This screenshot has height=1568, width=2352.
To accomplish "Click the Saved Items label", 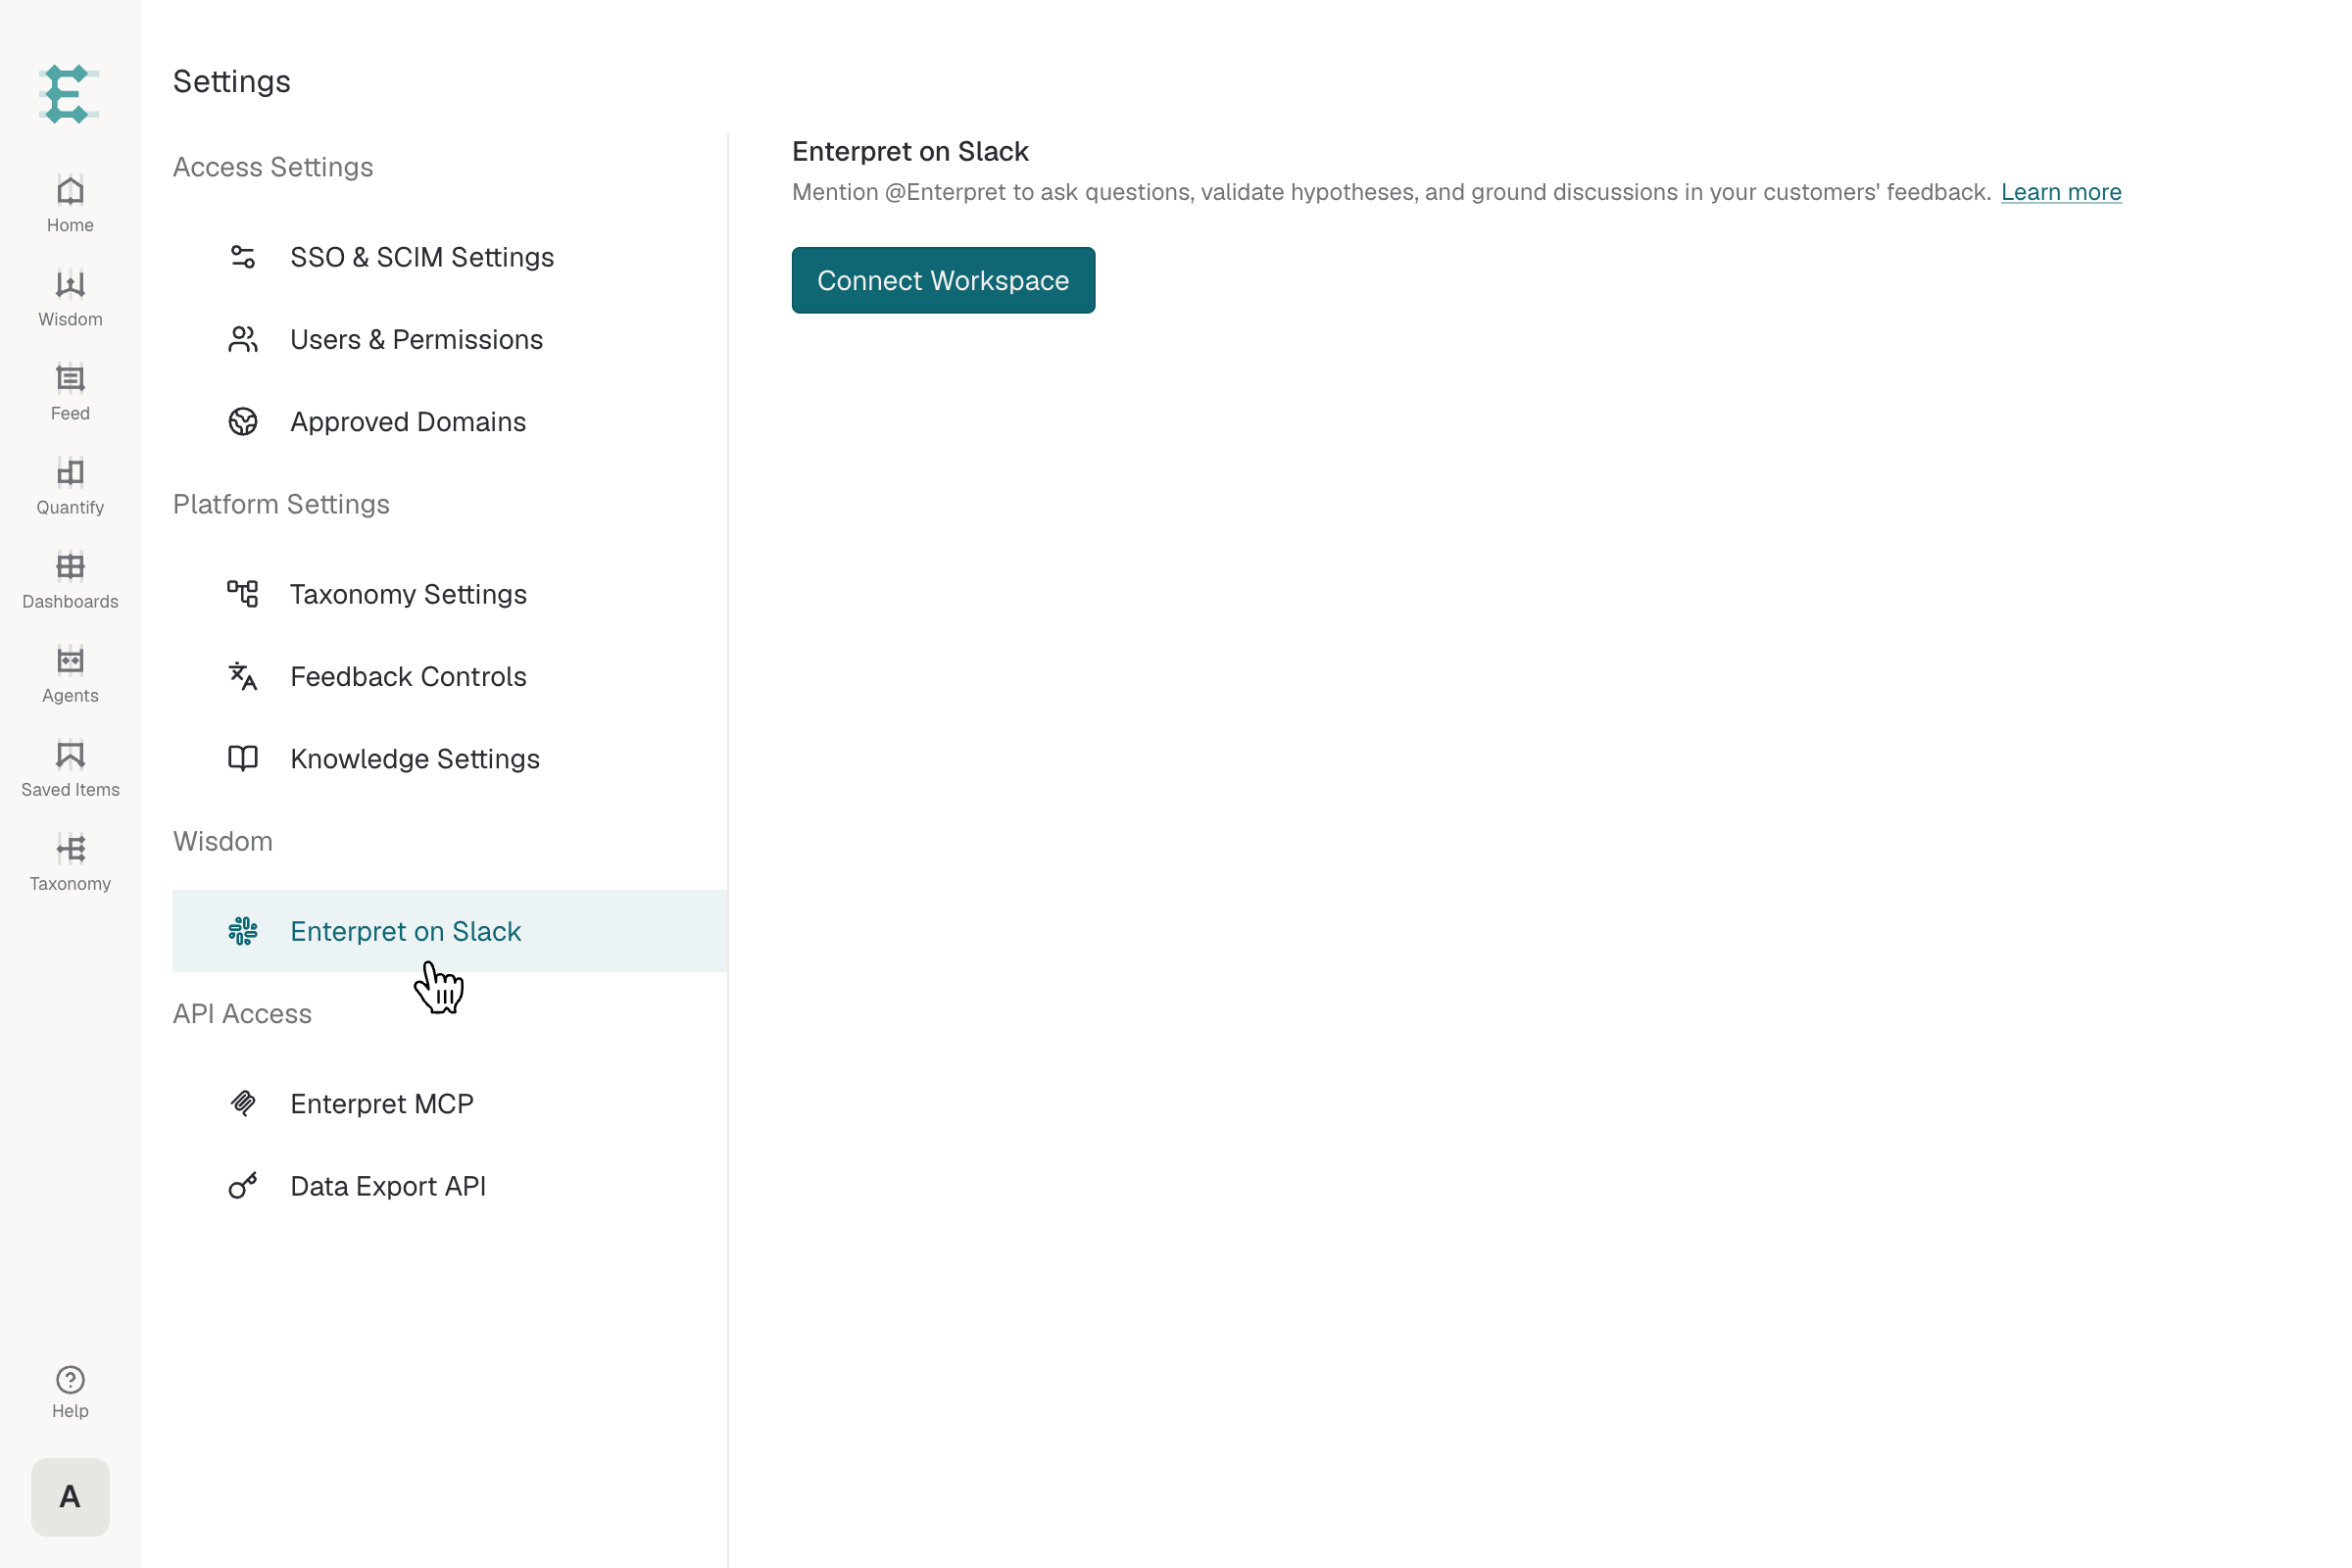I will [70, 789].
